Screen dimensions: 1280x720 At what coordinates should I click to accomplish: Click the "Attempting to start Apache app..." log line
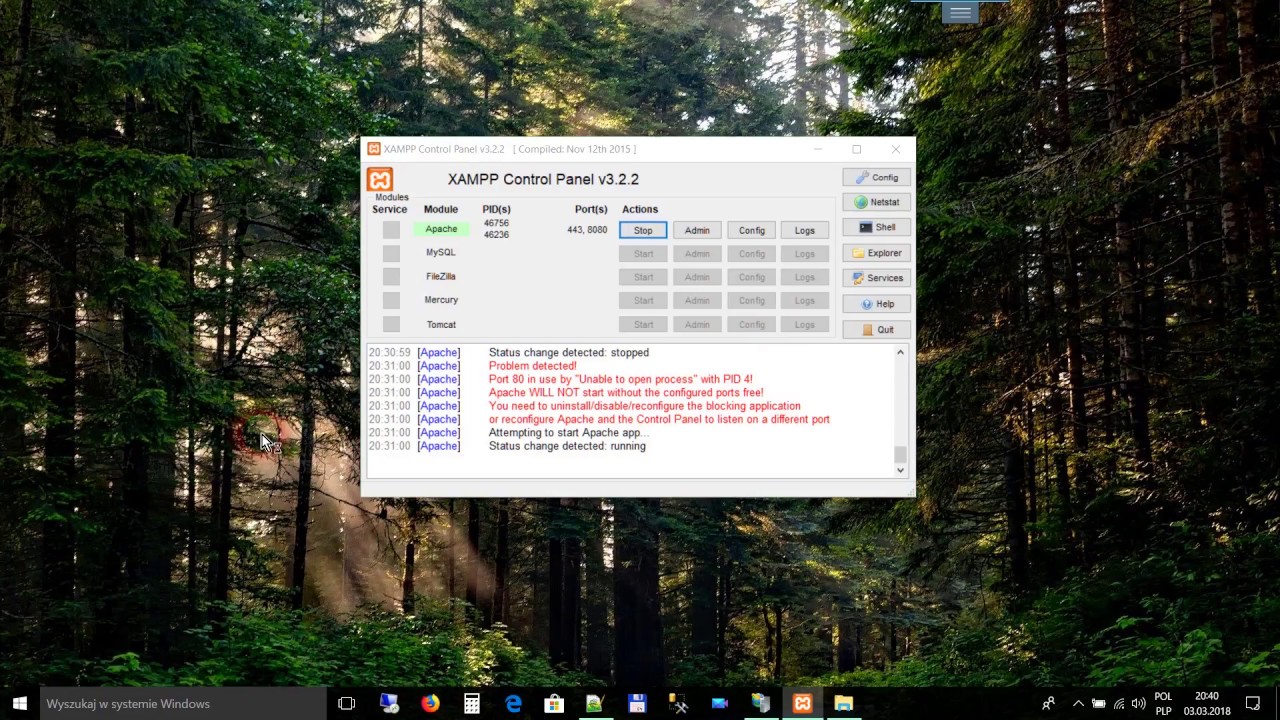click(568, 433)
